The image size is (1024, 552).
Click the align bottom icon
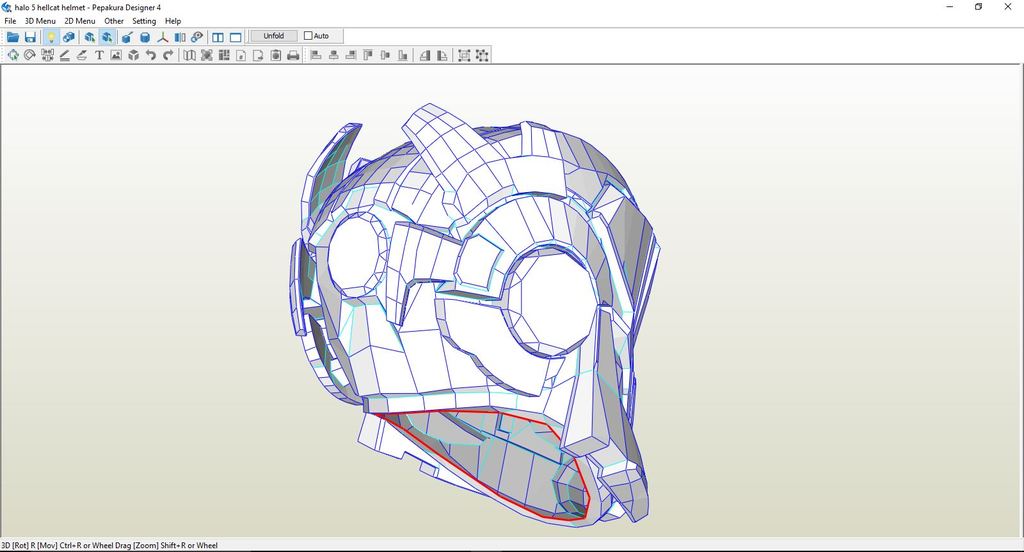(403, 56)
